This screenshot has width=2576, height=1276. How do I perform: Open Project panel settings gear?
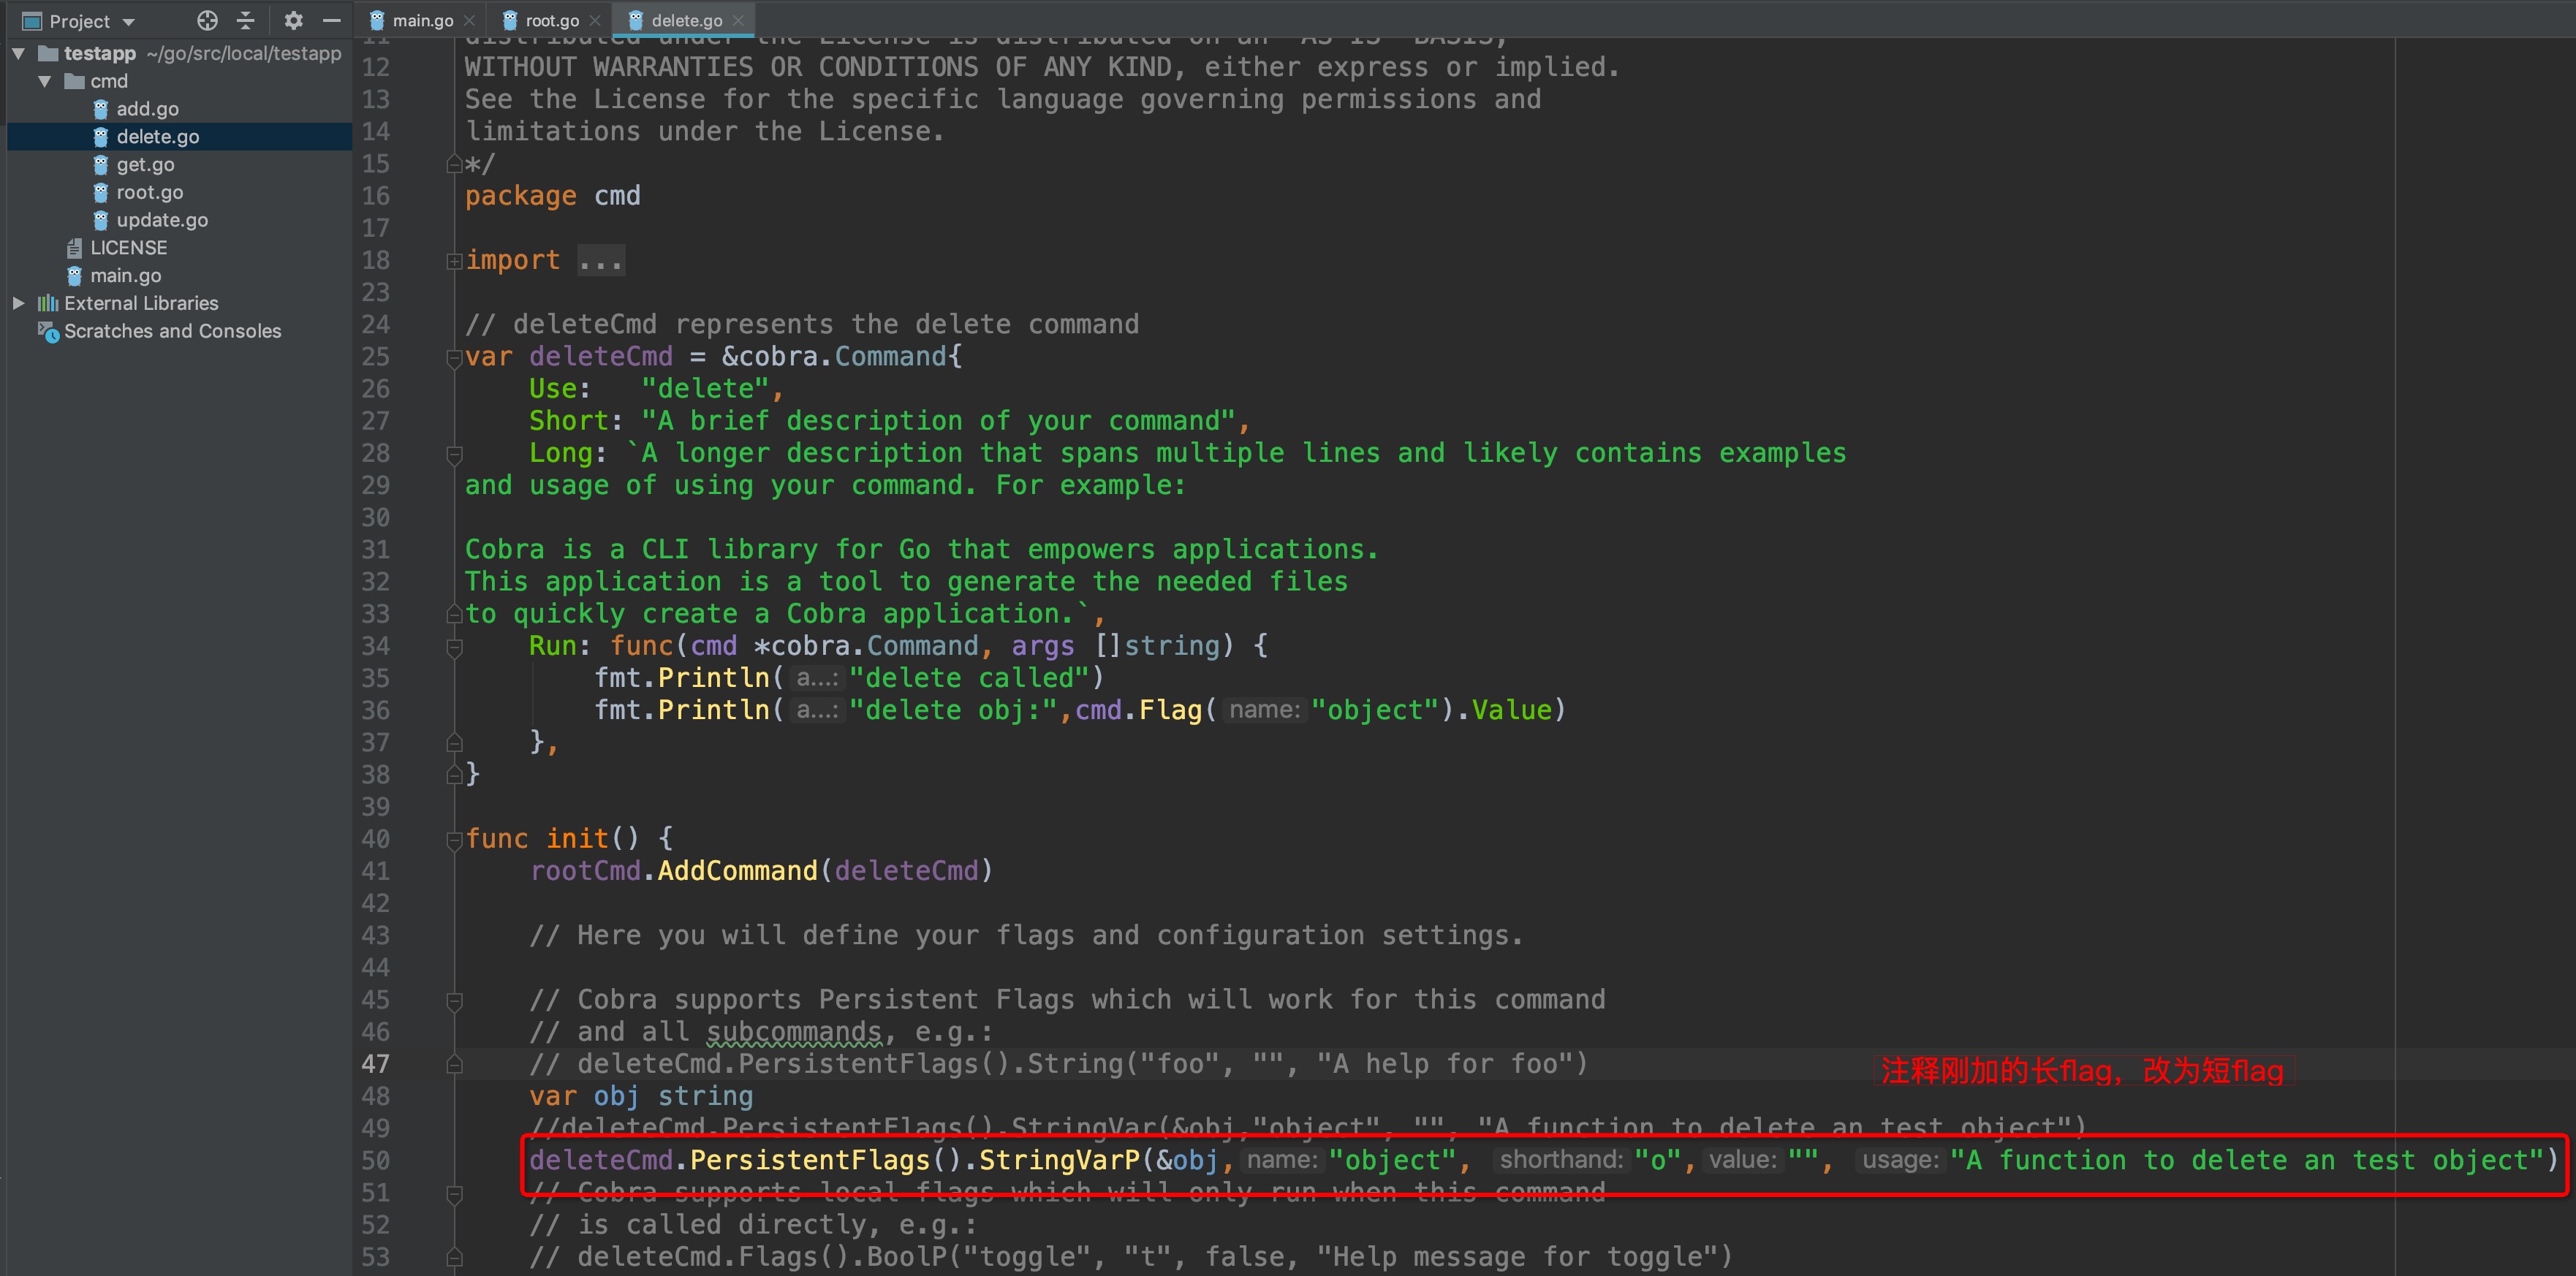[x=293, y=20]
